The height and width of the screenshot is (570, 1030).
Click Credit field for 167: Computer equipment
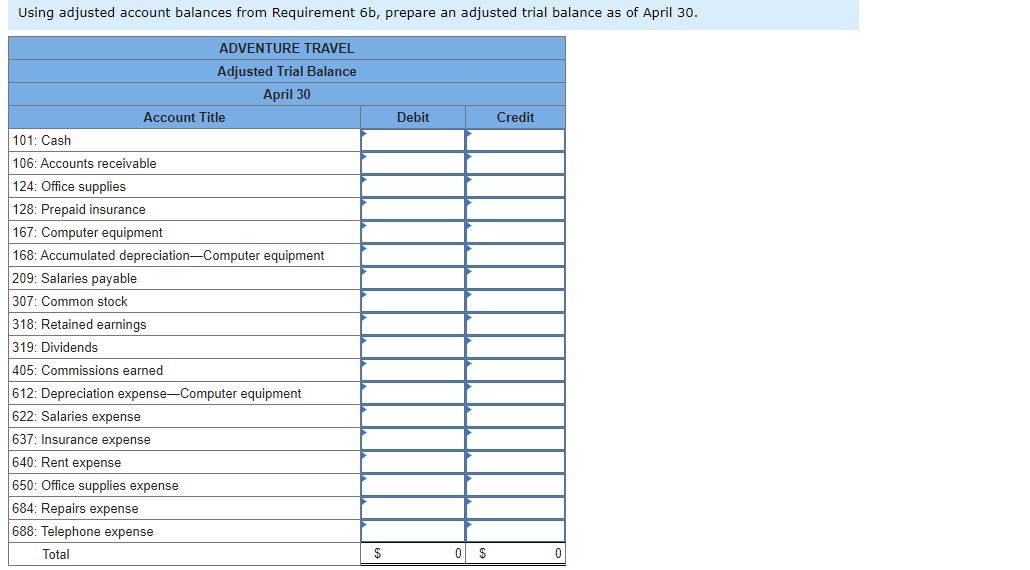(516, 232)
